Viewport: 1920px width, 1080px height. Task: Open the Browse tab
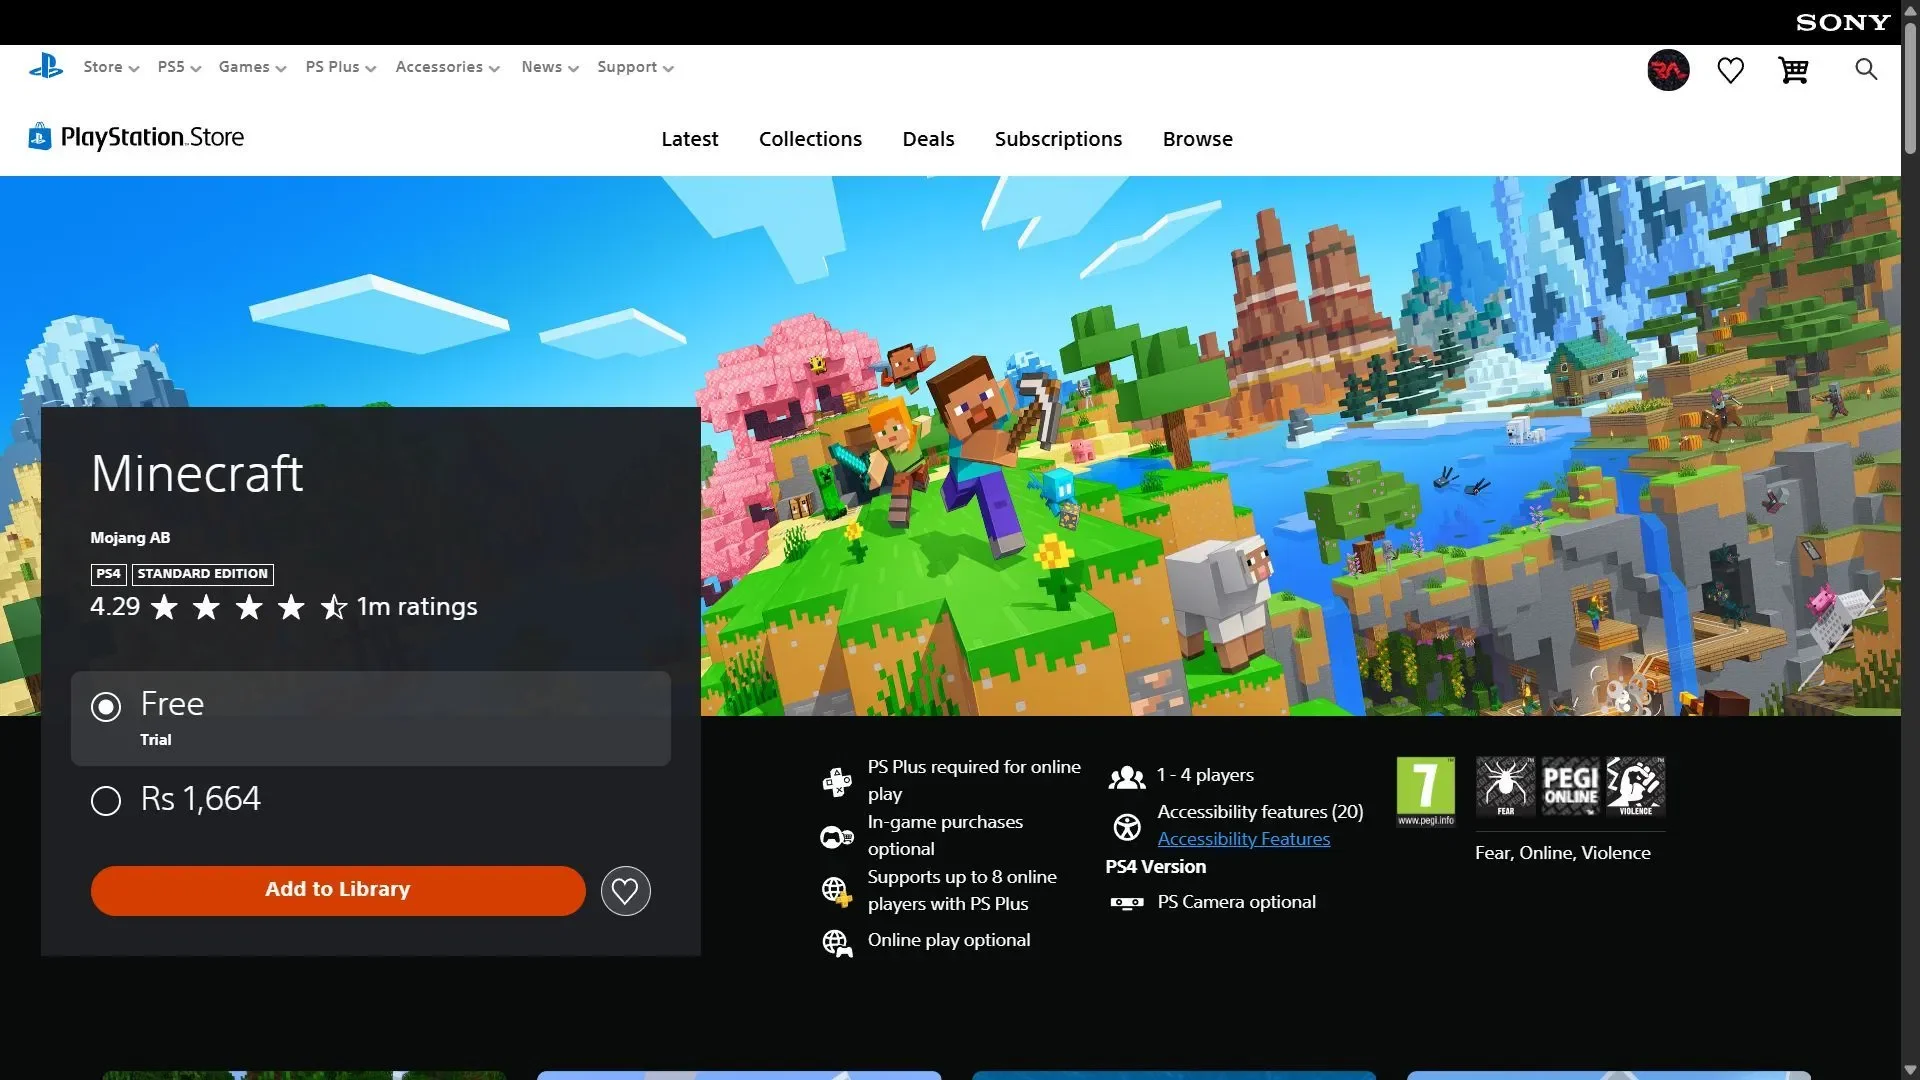pos(1197,139)
